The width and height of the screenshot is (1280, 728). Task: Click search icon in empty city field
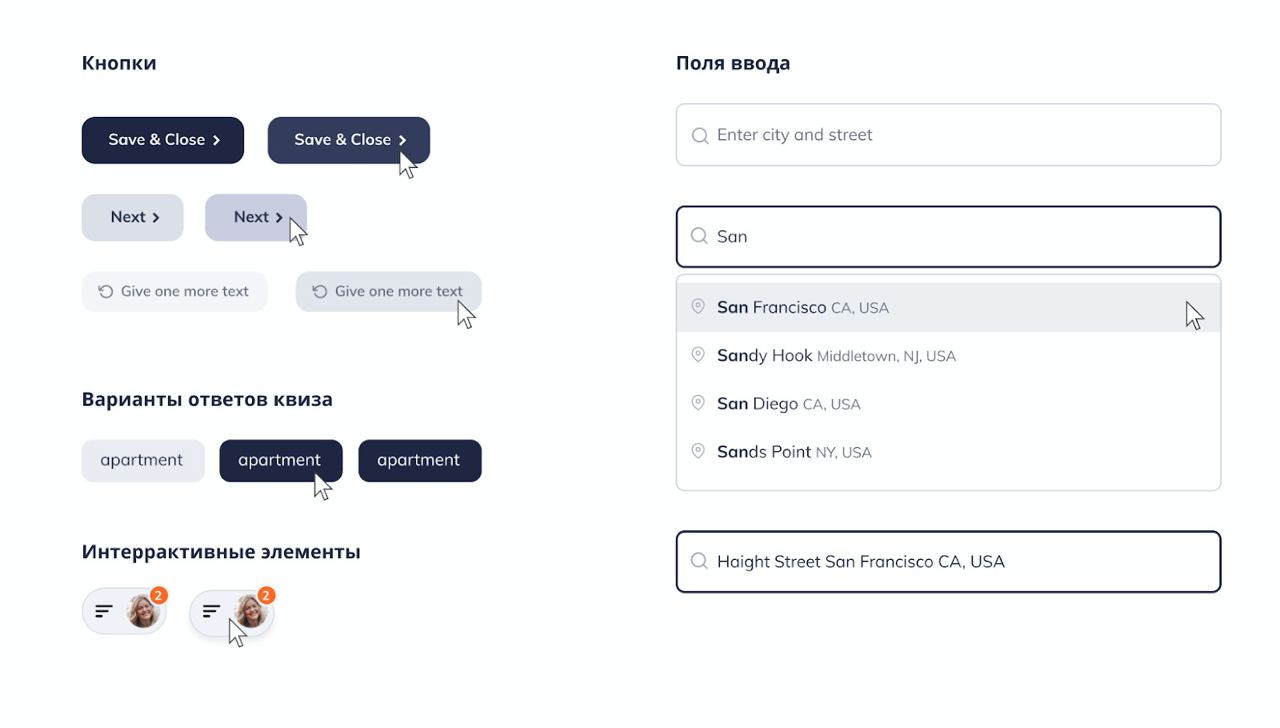pyautogui.click(x=700, y=135)
